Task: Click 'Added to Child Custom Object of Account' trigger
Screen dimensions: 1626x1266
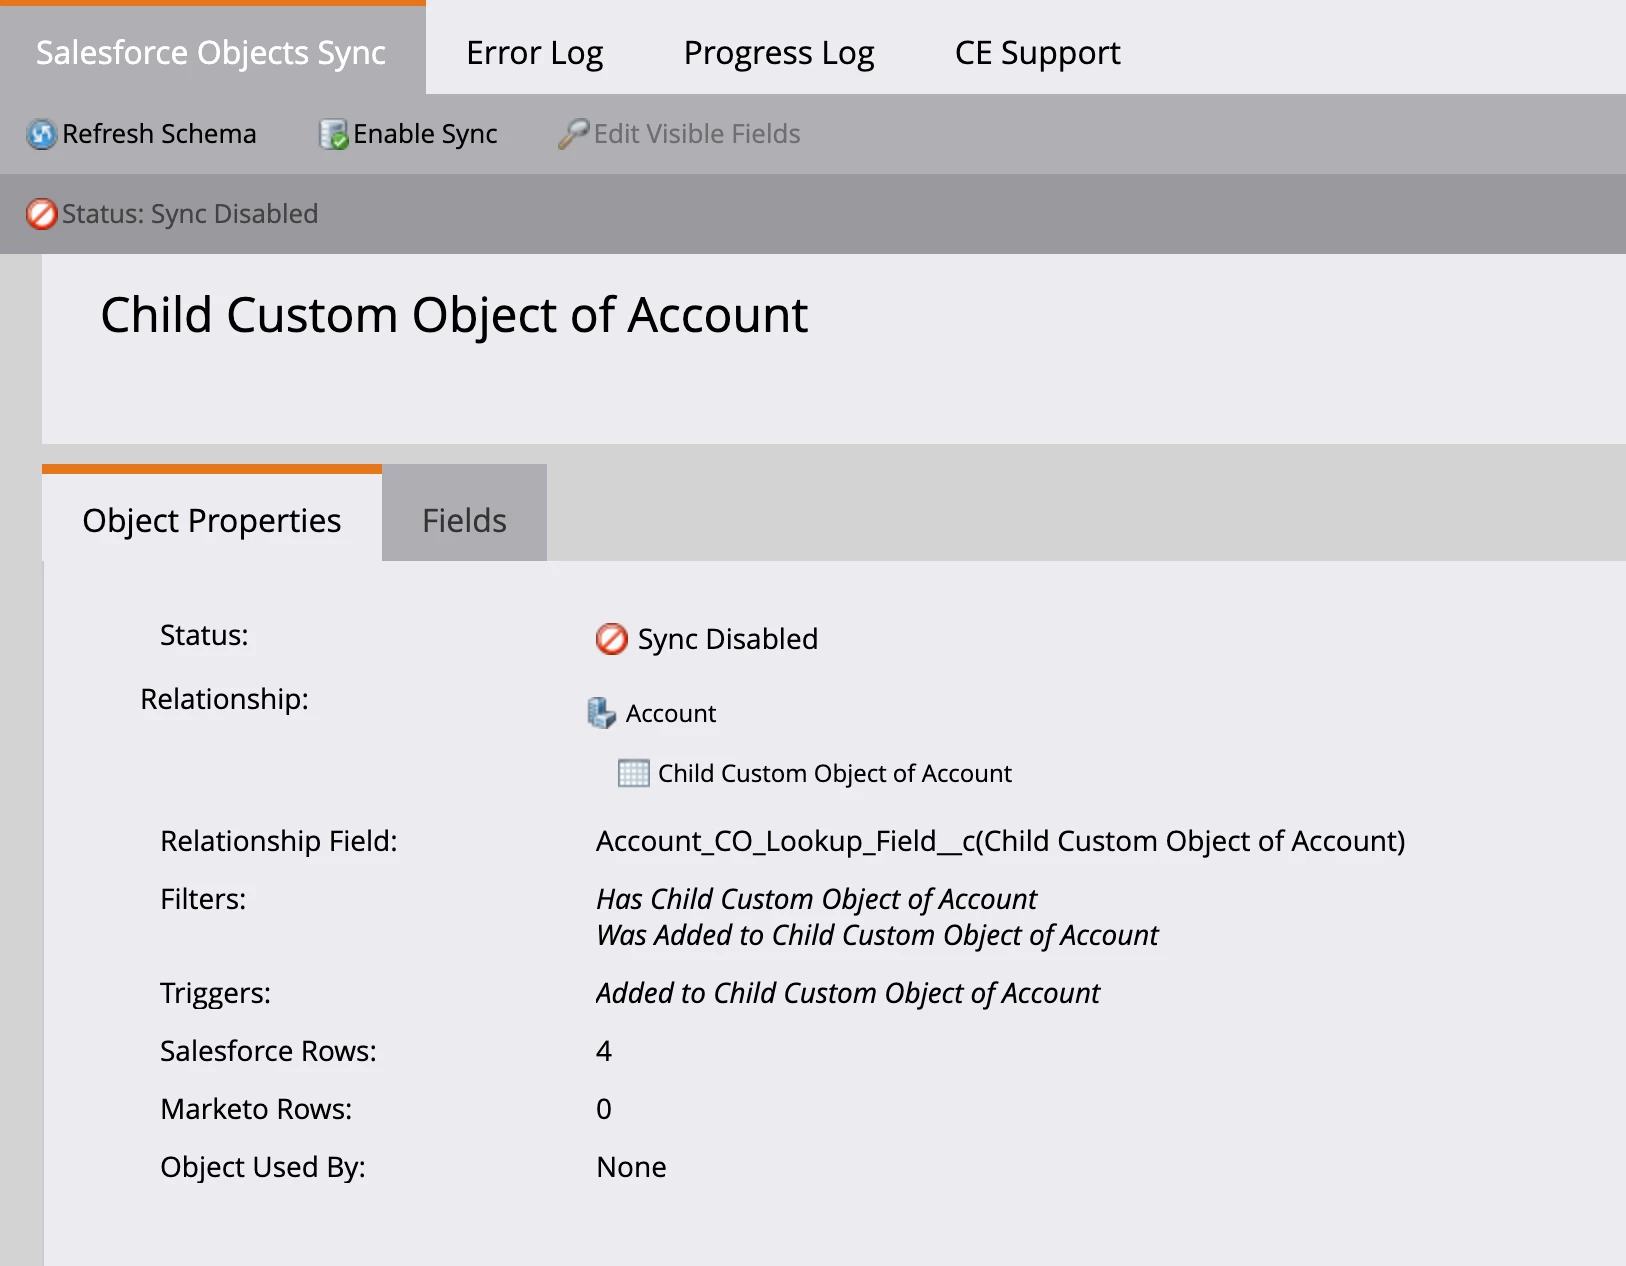Action: click(848, 993)
